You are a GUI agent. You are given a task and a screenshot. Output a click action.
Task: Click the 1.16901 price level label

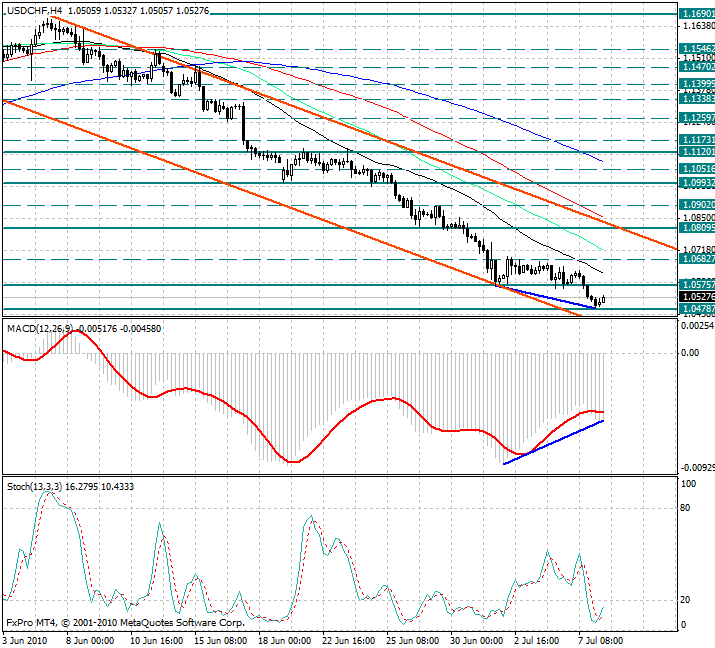pyautogui.click(x=696, y=14)
